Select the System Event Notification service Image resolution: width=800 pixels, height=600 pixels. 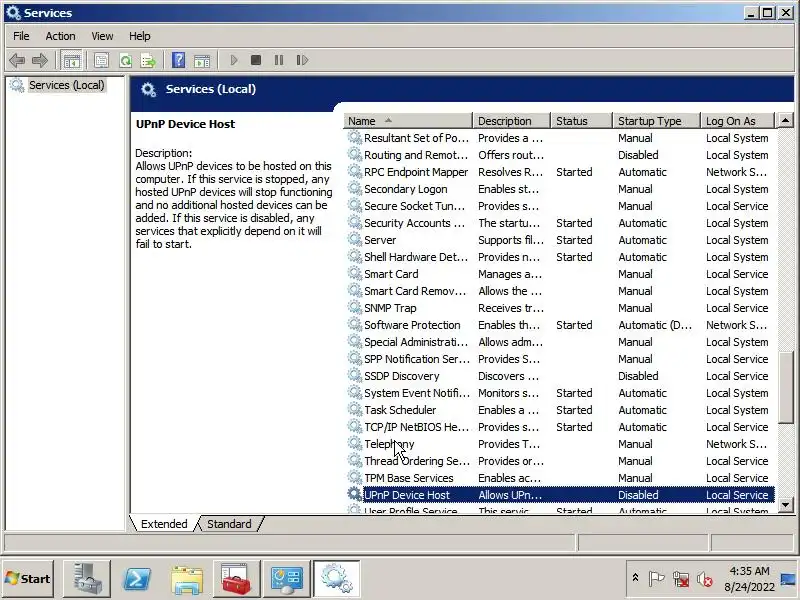click(559, 393)
